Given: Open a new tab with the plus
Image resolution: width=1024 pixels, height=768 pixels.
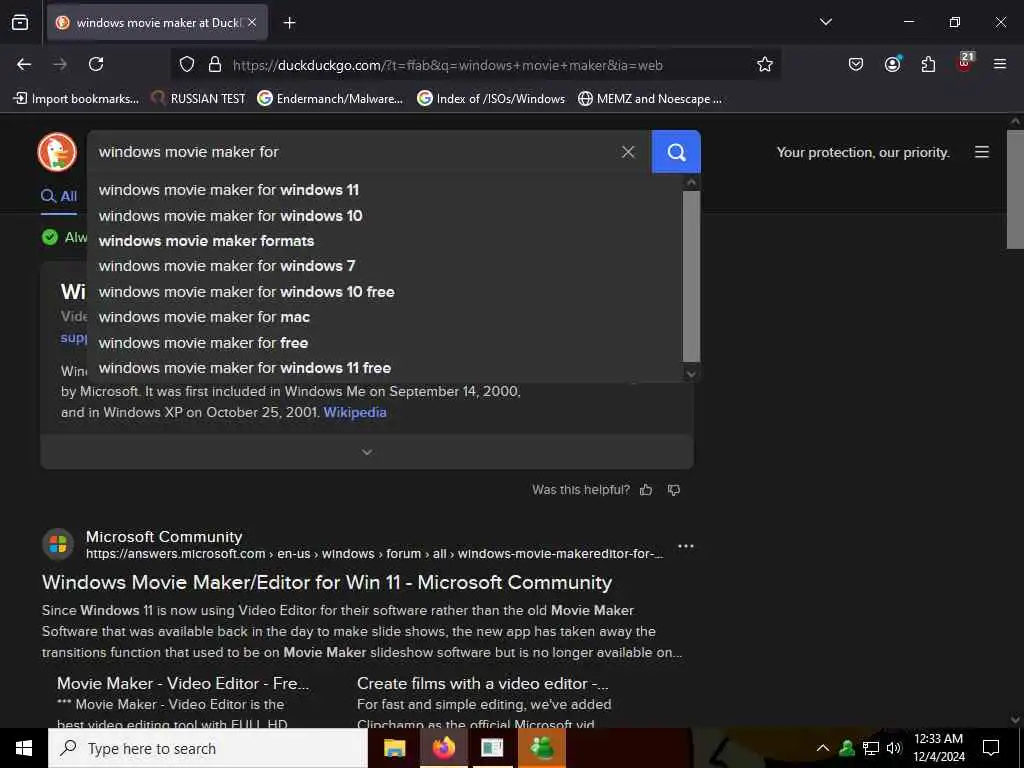Looking at the screenshot, I should click(289, 23).
